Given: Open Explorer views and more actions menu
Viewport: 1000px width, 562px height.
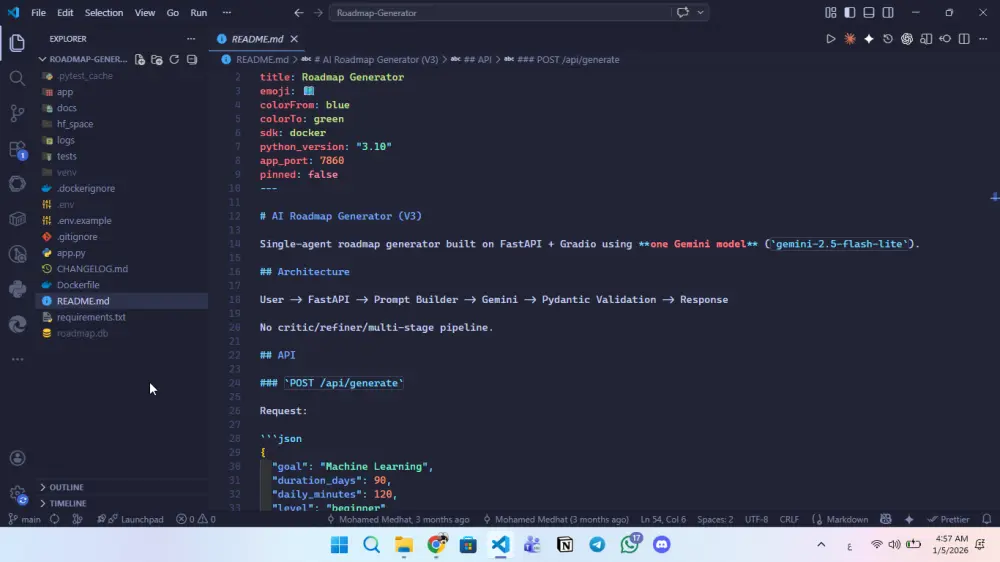Looking at the screenshot, I should click(191, 39).
